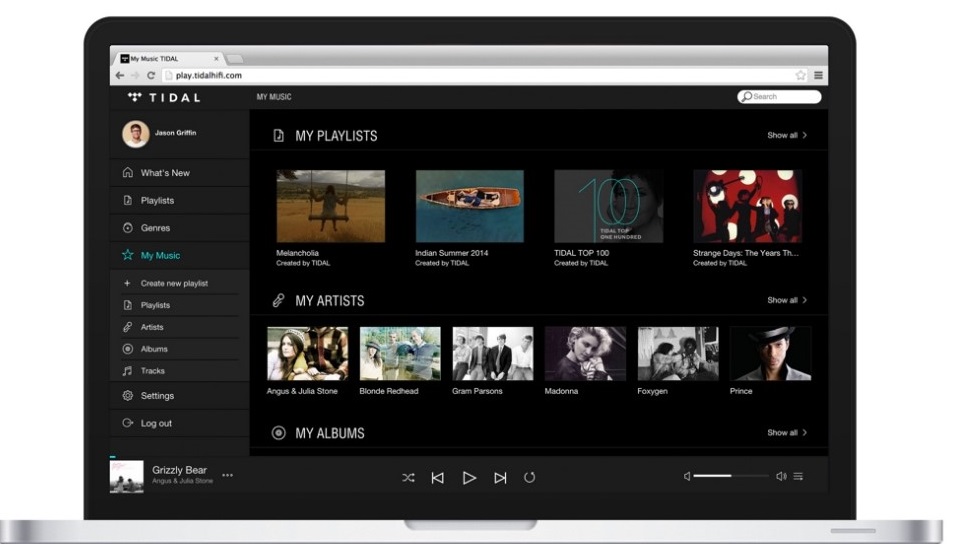This screenshot has height=544, width=953.
Task: Open Foxygen artist photo
Action: pyautogui.click(x=678, y=354)
